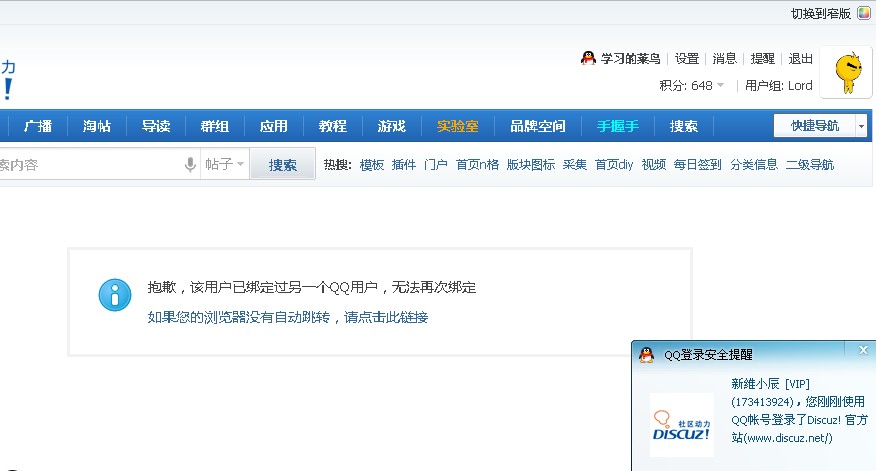876x471 pixels.
Task: Select hot search term 模板
Action: point(372,165)
